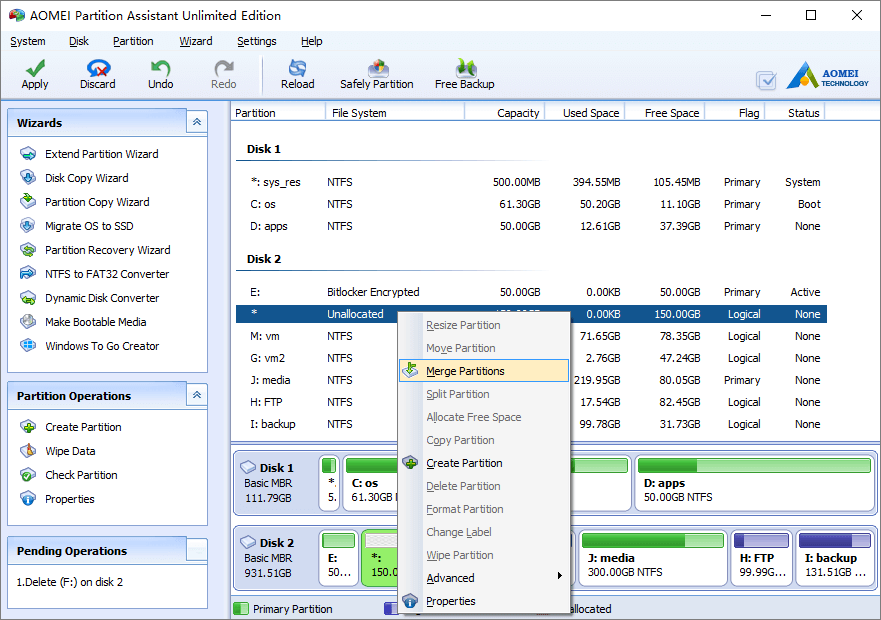The width and height of the screenshot is (881, 620).
Task: Launch Partition Copy Wizard icon
Action: click(x=28, y=202)
